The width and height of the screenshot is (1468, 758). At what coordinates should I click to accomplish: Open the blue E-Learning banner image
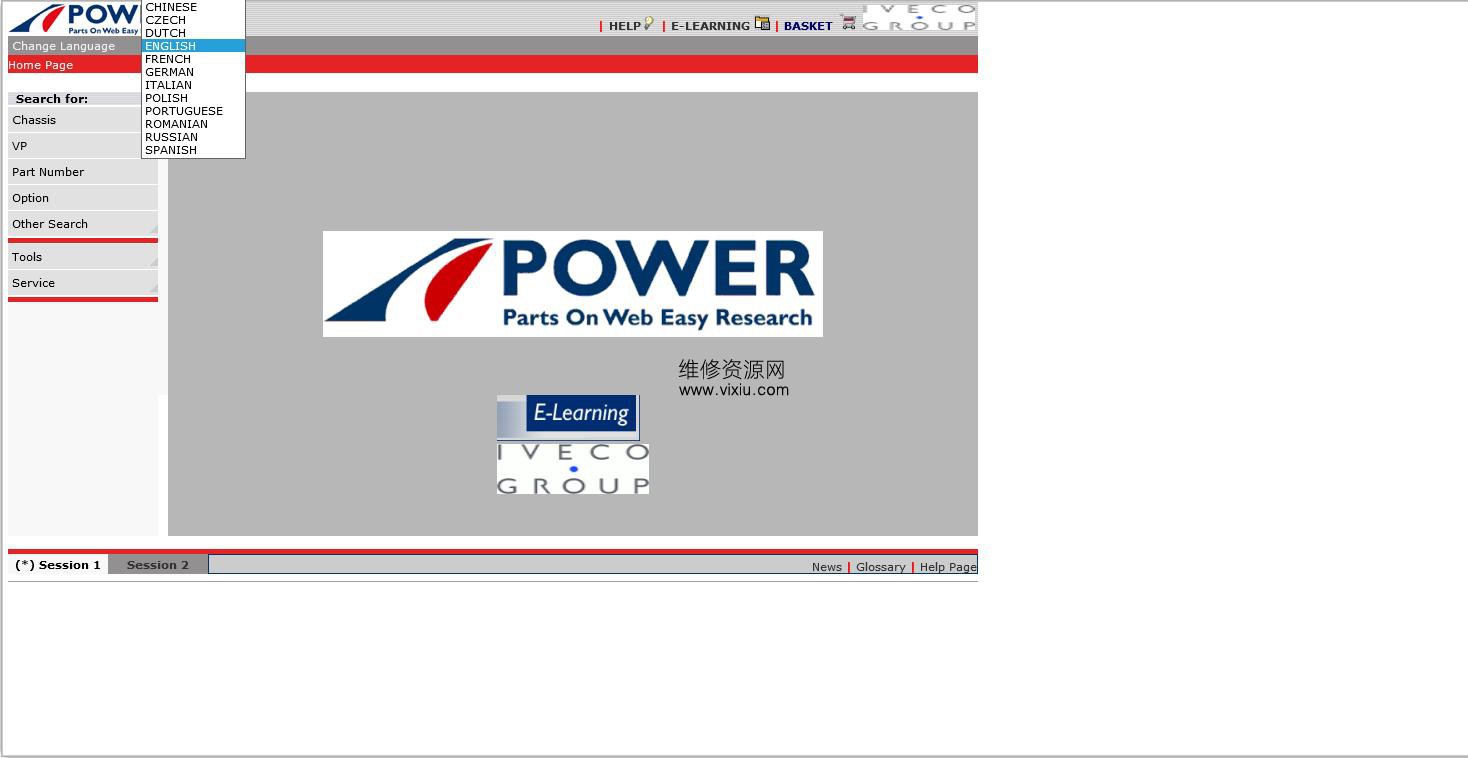pos(568,417)
